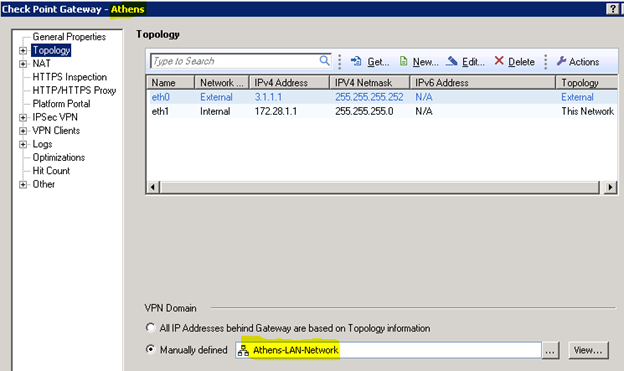The height and width of the screenshot is (371, 624).
Task: Click the 255.255.255.0 netmask cell
Action: (x=364, y=111)
